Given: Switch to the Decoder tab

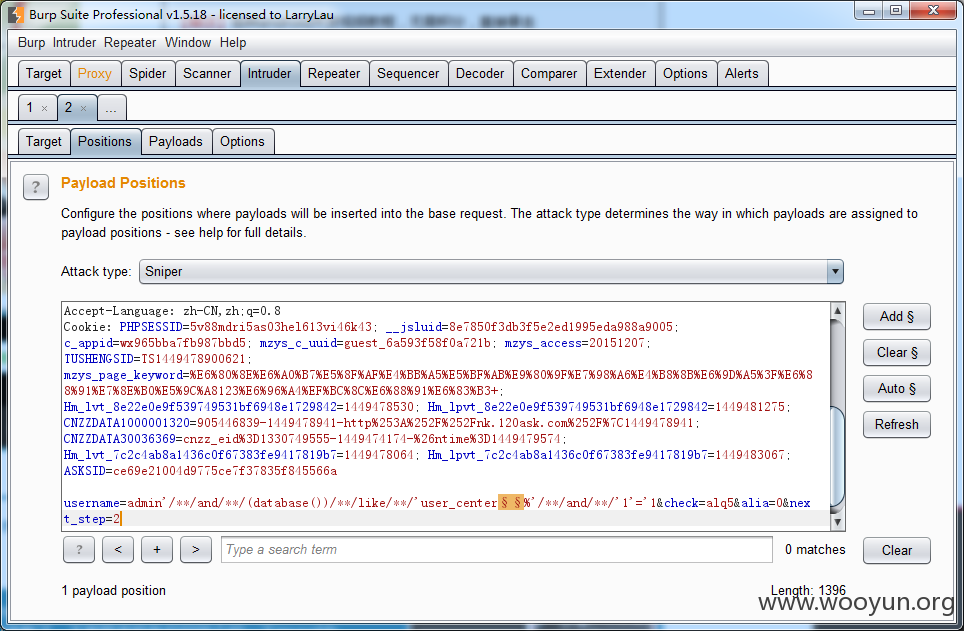Looking at the screenshot, I should click(480, 74).
